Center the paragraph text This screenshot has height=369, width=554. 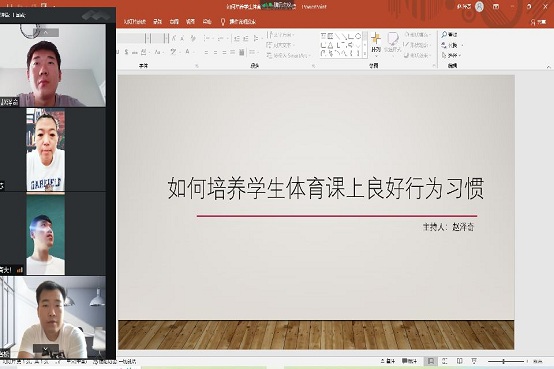(215, 52)
